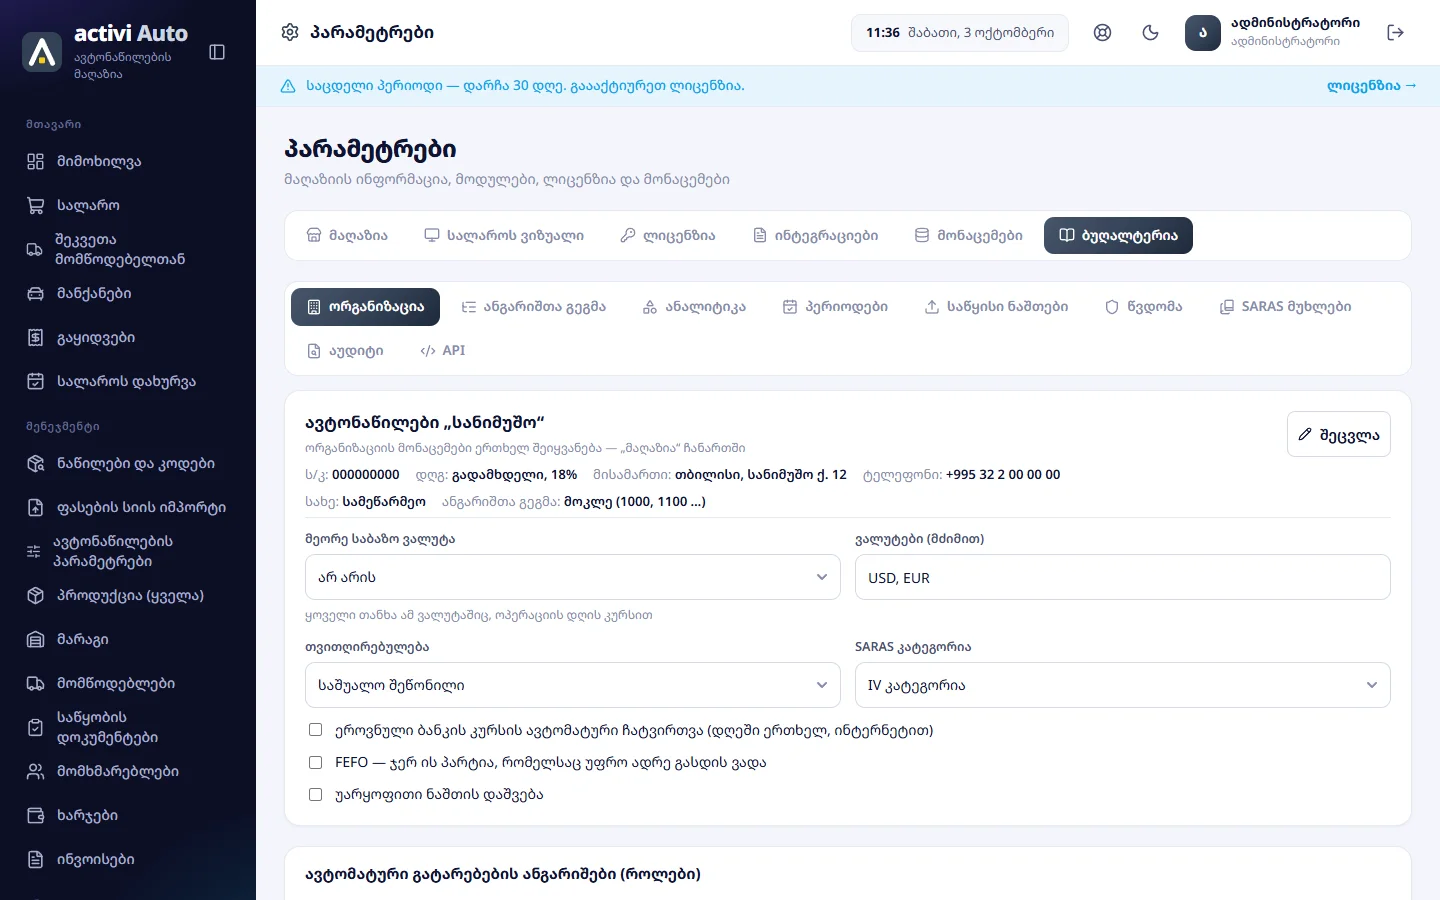Open ინვოისები via the document icon
This screenshot has height=900, width=1440.
click(x=36, y=859)
